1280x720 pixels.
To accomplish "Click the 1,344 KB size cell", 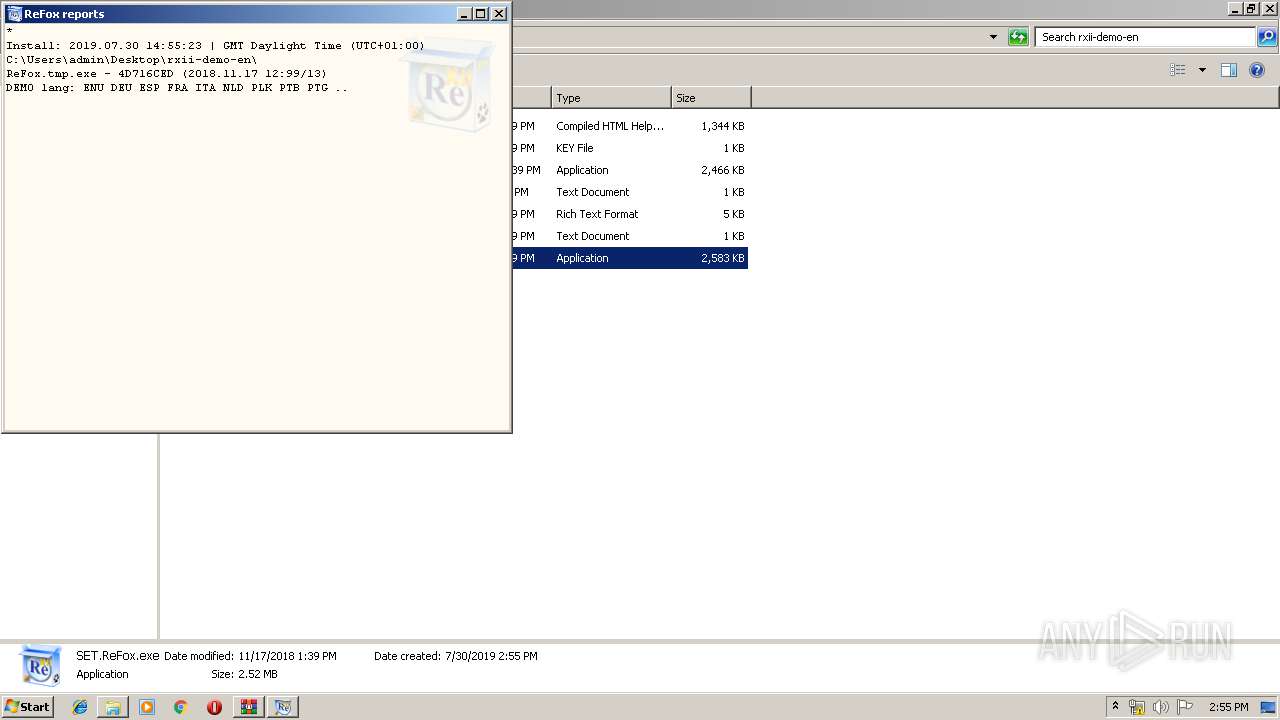I will click(722, 126).
